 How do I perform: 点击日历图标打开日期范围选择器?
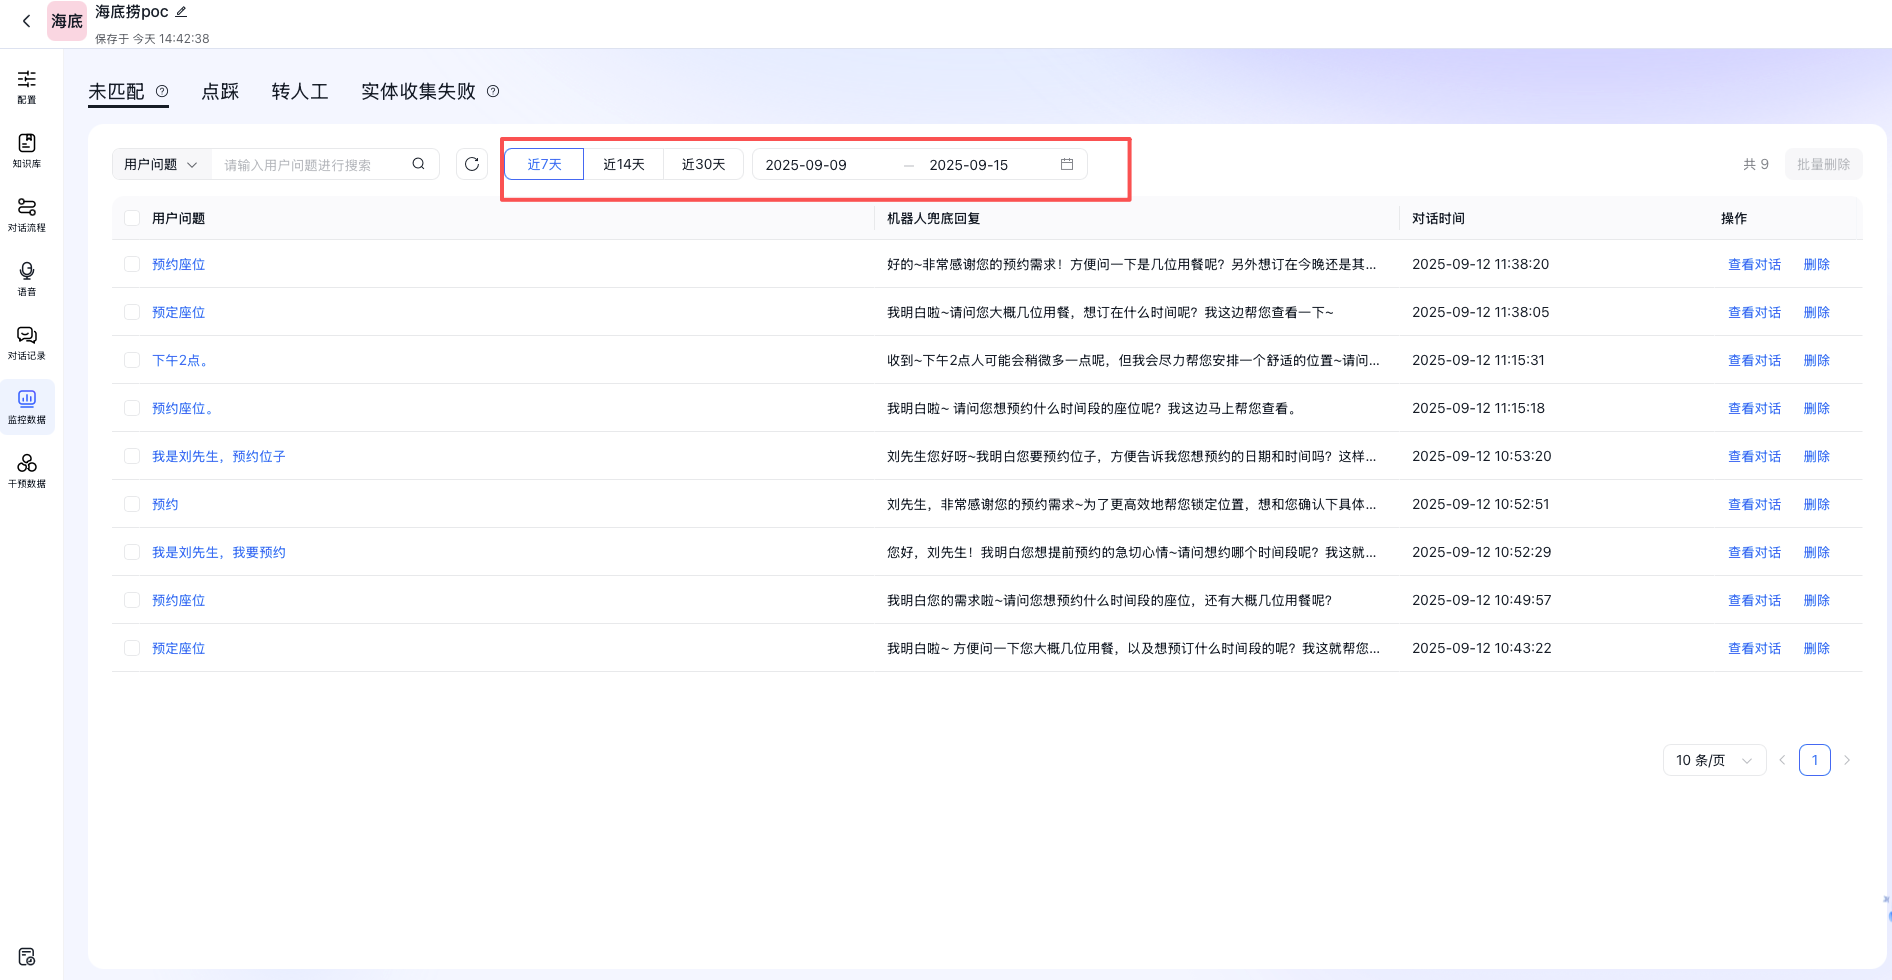tap(1066, 164)
